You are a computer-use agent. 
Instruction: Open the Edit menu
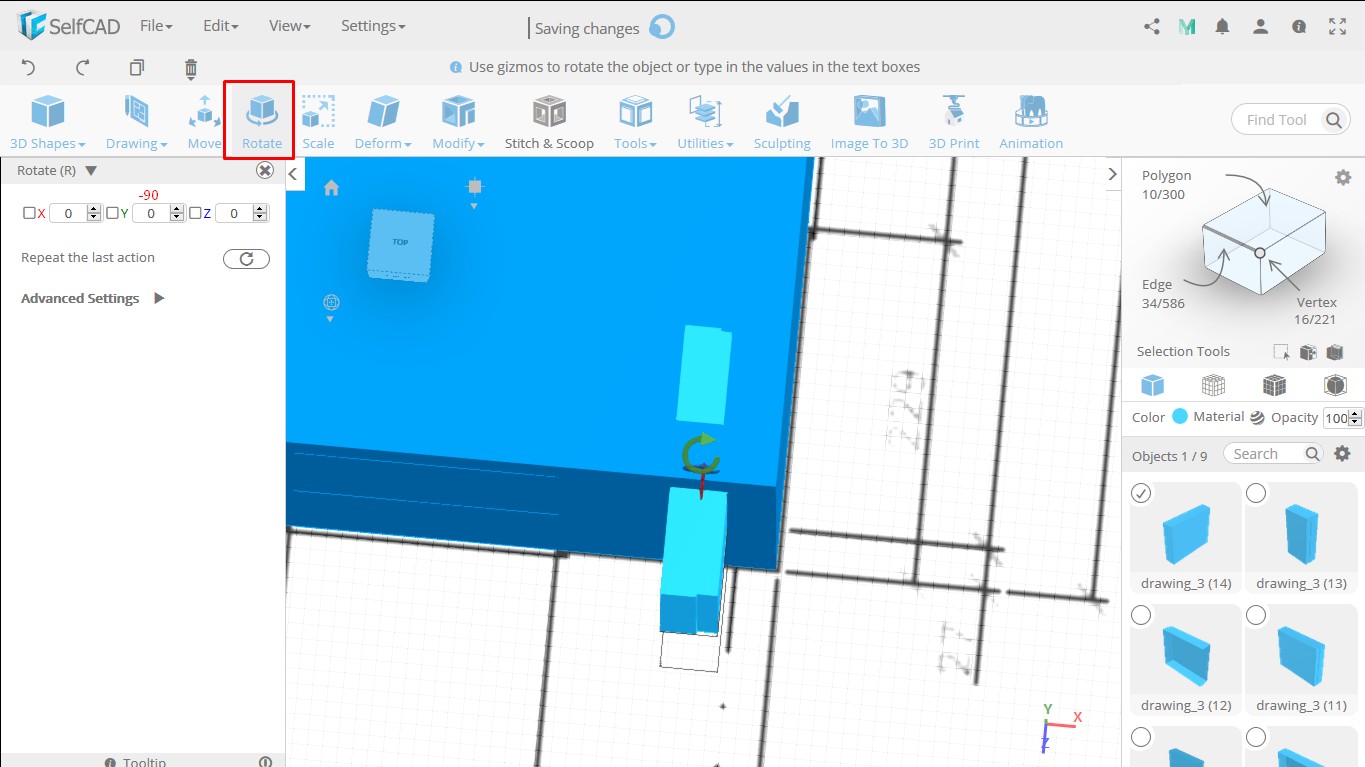[x=220, y=26]
